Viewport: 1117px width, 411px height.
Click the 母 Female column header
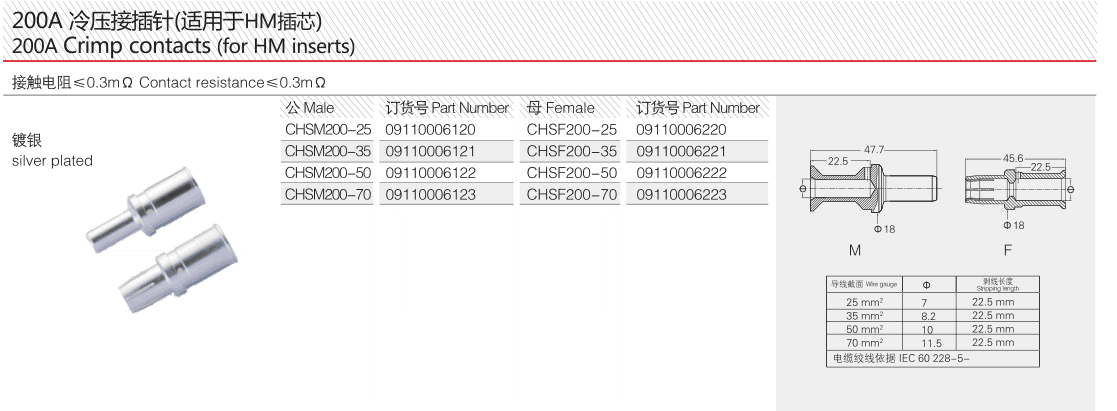561,108
